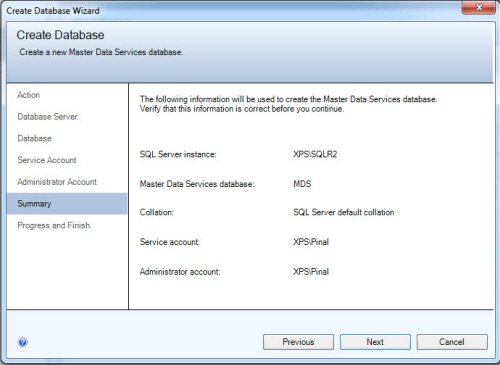
Task: Click the SQL Server instance label
Action: tap(178, 154)
